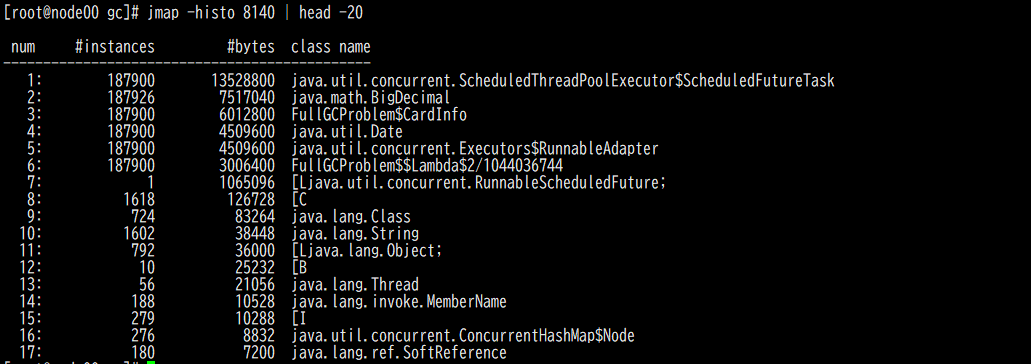Click the instance count 187926
Viewport: 1031px width, 364px height.
click(131, 98)
